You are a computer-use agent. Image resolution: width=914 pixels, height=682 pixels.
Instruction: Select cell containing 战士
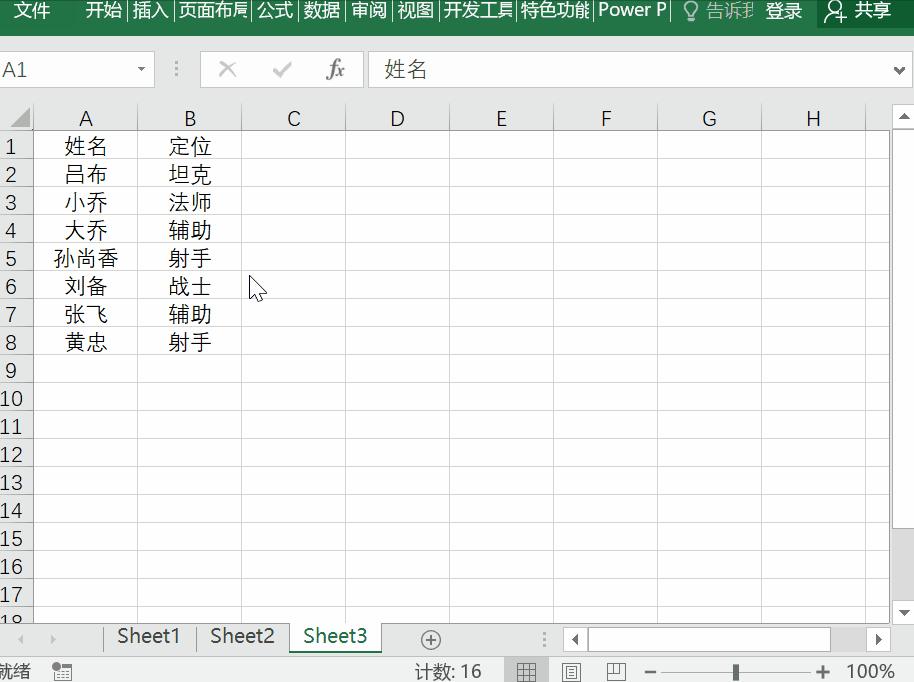point(189,286)
